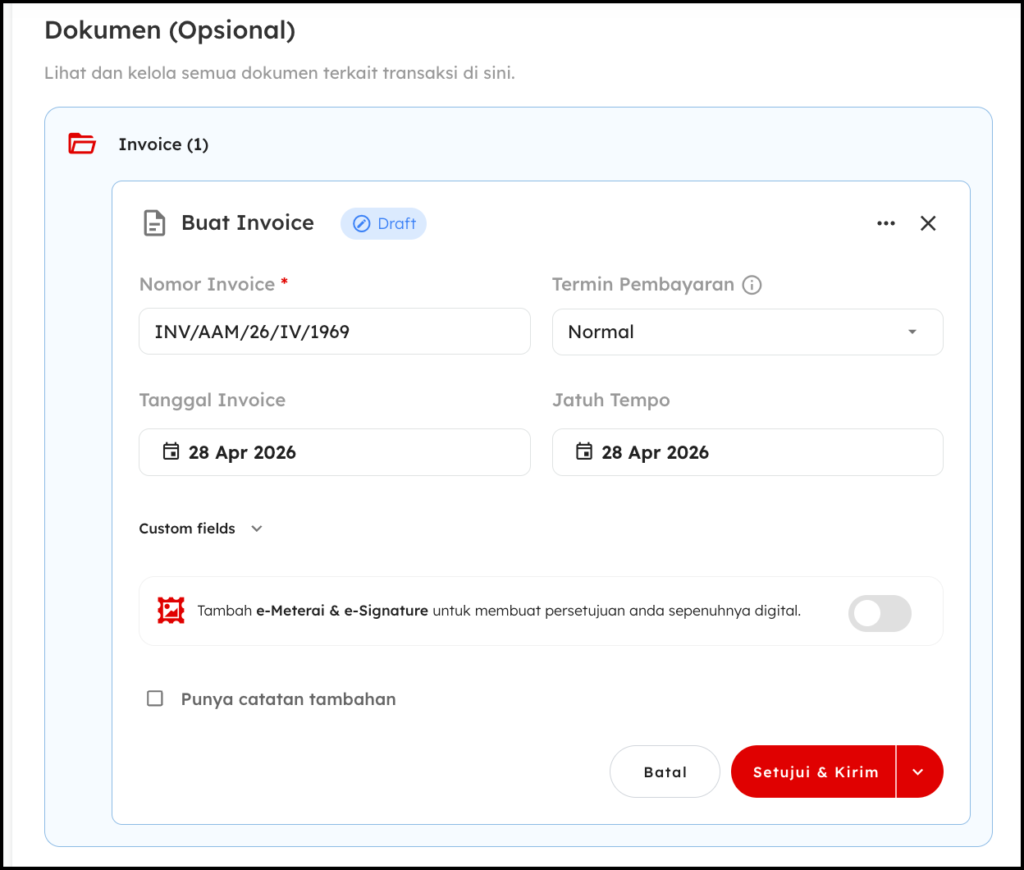Open the Termin Pembayaran dropdown

[747, 332]
